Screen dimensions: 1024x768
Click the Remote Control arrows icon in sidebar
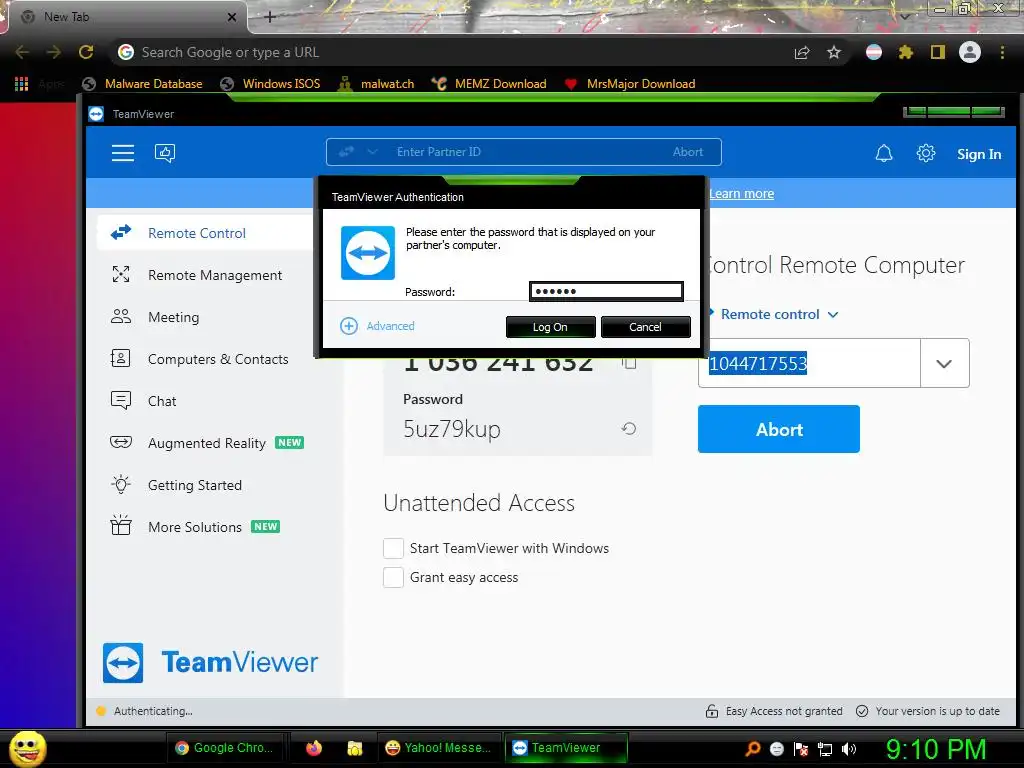pos(121,232)
